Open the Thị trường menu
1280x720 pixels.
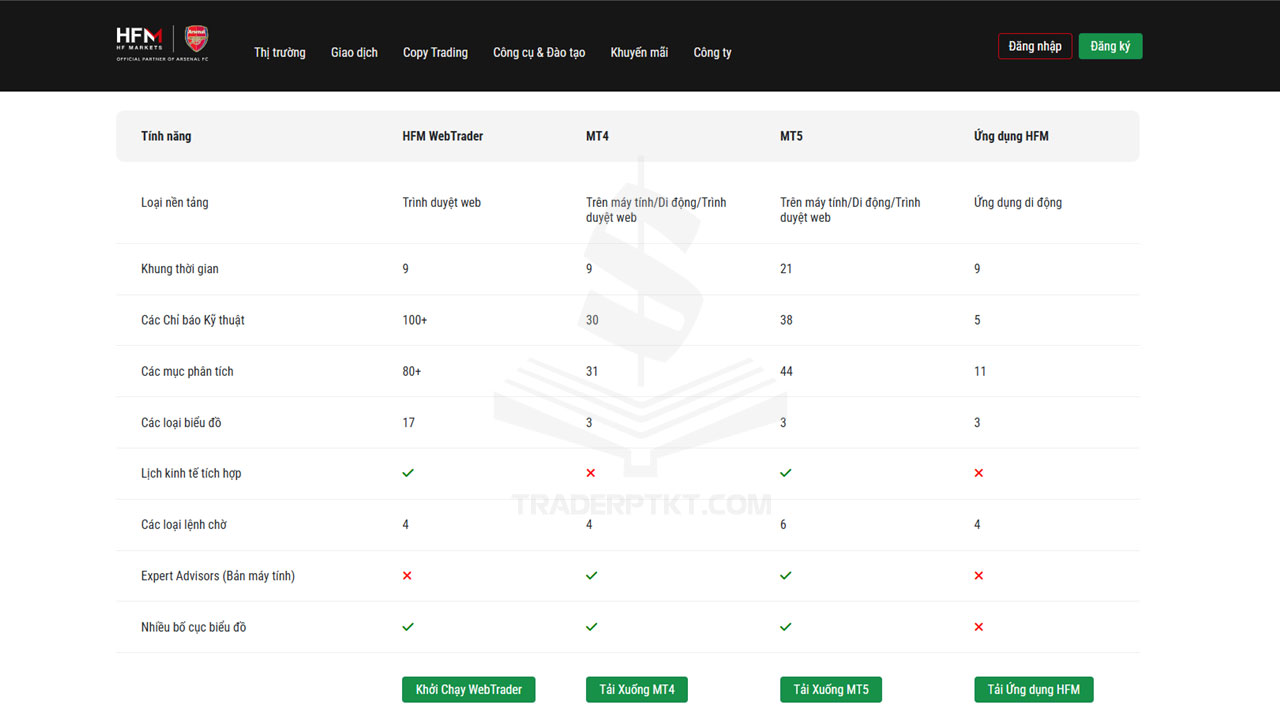pos(280,52)
